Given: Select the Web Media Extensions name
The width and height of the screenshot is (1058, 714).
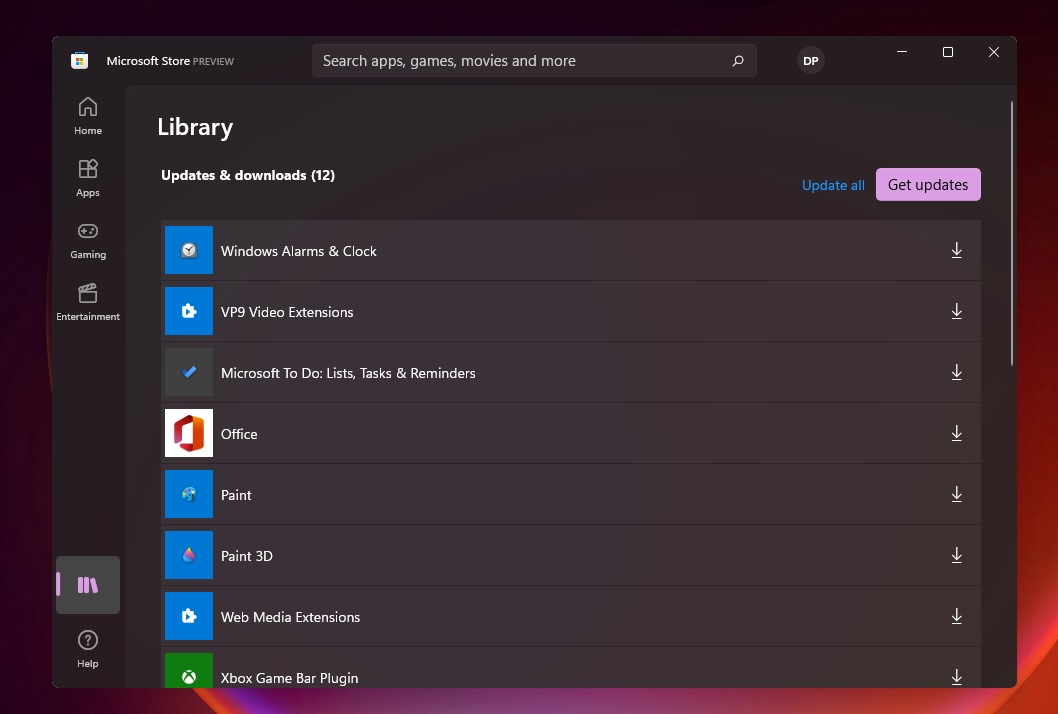Looking at the screenshot, I should (290, 617).
